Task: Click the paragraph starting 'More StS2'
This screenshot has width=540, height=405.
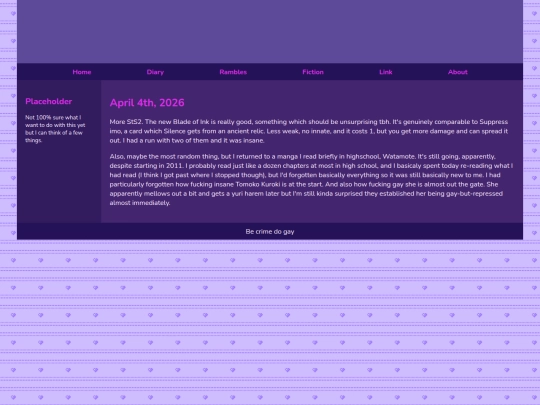Action: coord(309,131)
